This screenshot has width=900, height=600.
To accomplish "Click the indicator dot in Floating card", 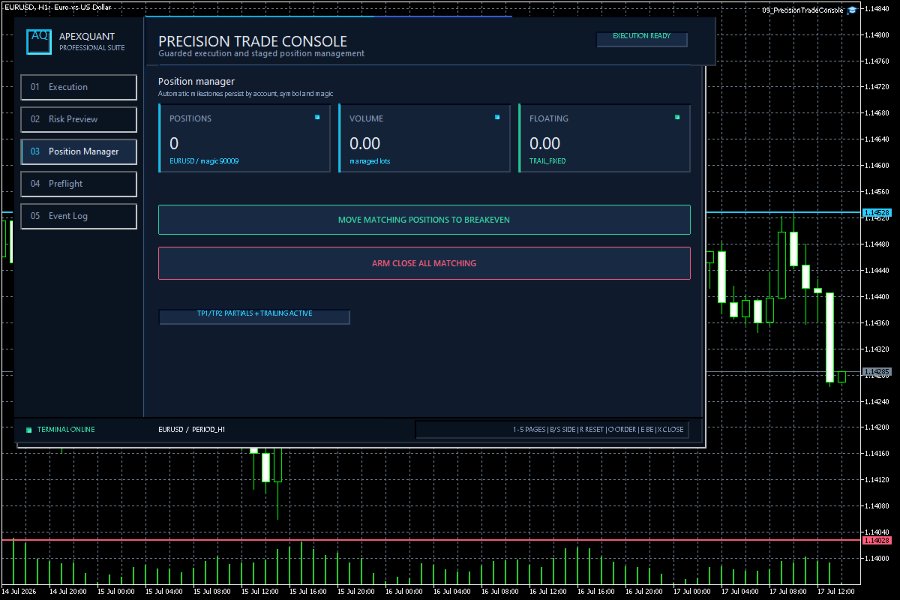I will (677, 117).
